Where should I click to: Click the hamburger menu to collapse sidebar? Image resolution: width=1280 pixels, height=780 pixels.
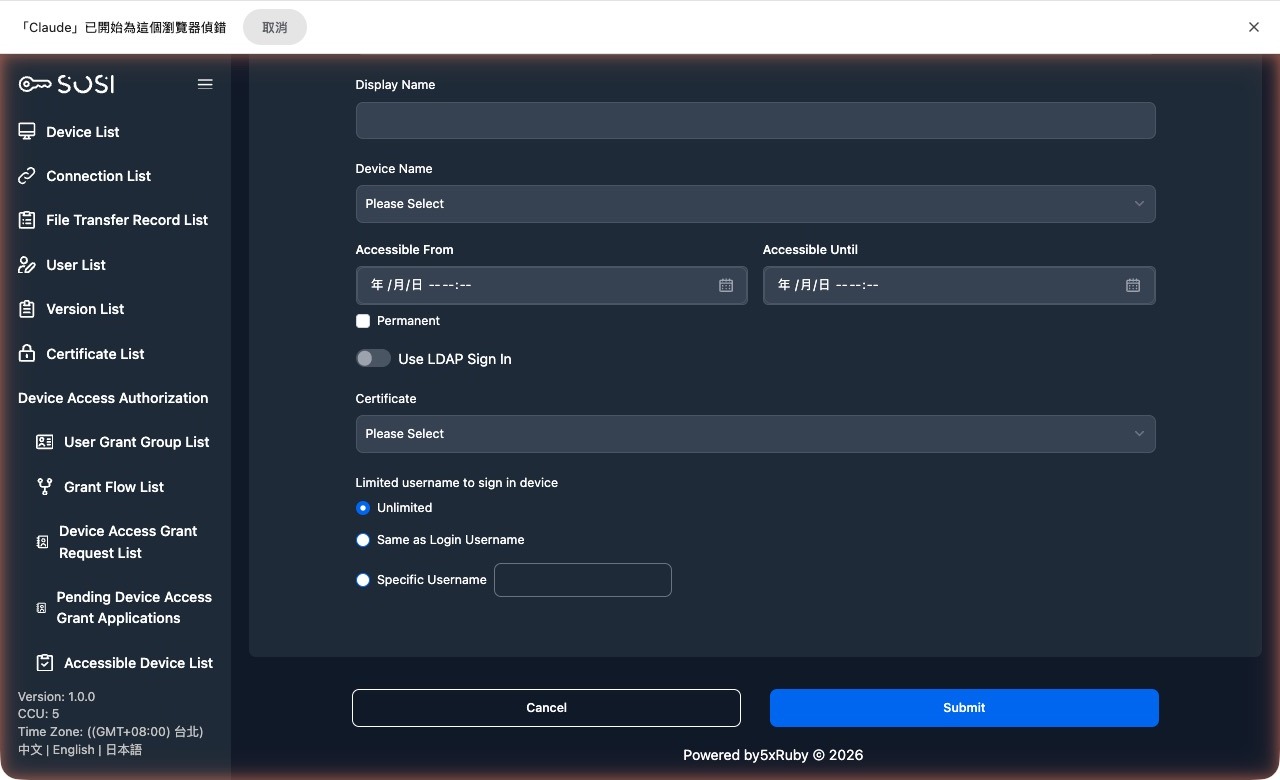click(205, 84)
